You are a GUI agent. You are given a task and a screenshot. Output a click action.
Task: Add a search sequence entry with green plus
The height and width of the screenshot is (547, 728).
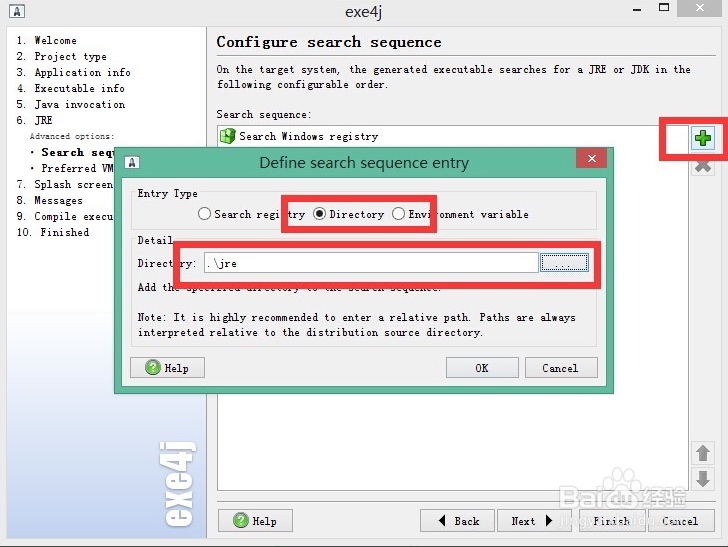(702, 138)
